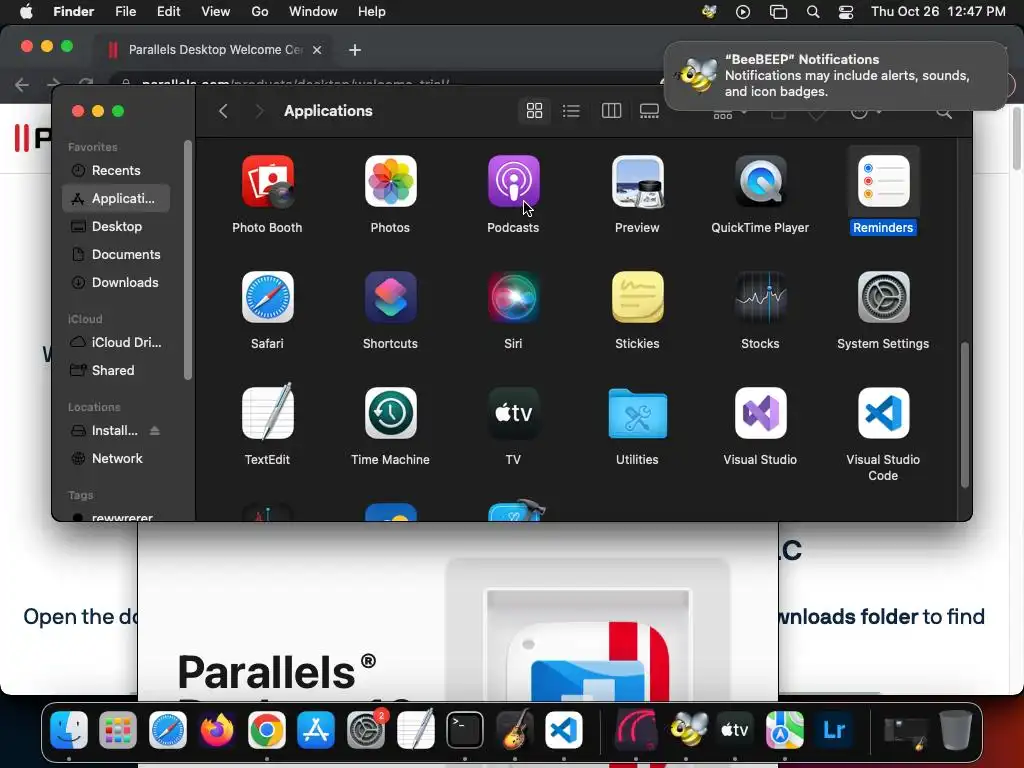
Task: Select the Visual Studio app icon
Action: click(x=760, y=413)
